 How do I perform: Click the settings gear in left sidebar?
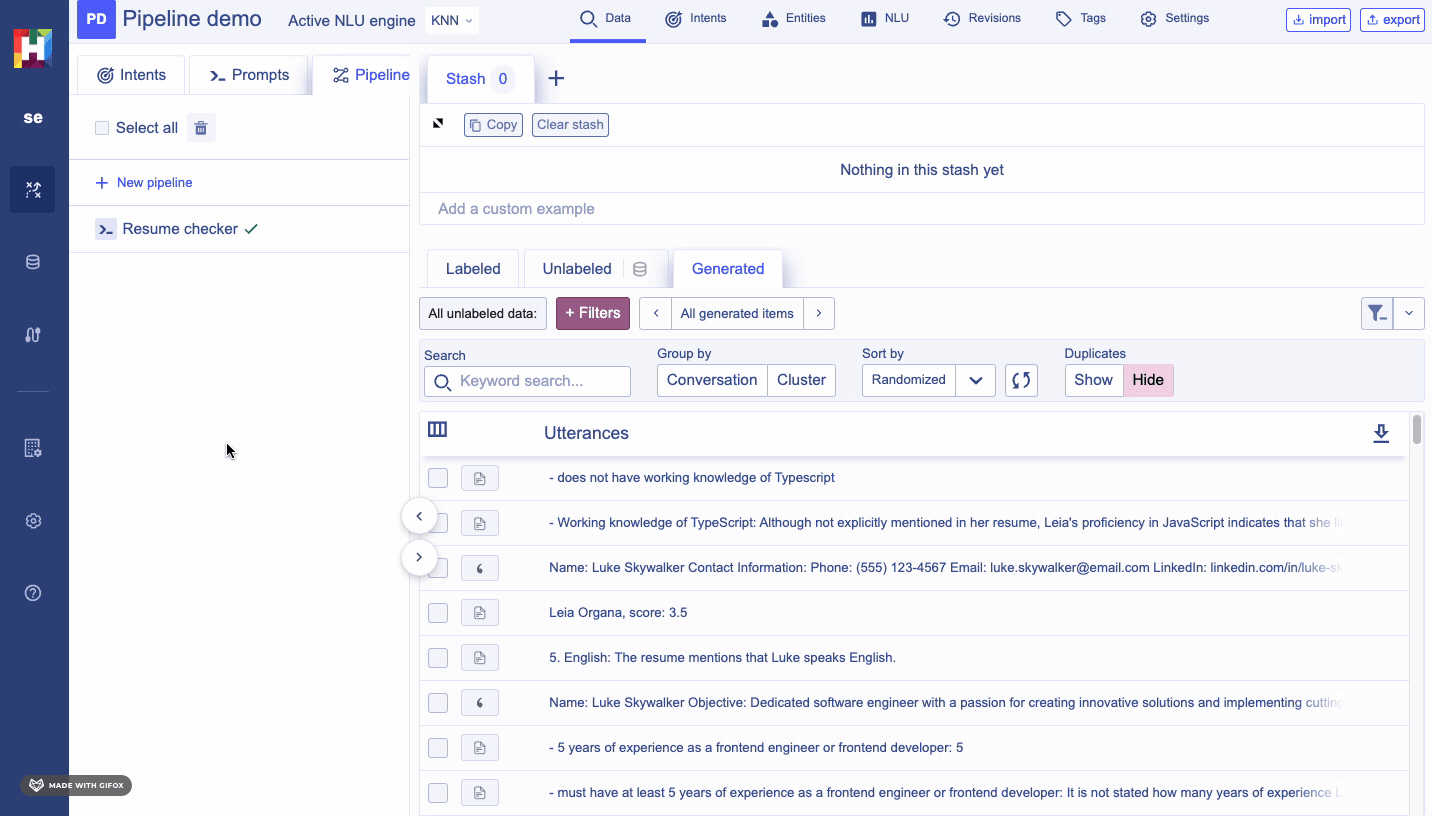tap(33, 521)
